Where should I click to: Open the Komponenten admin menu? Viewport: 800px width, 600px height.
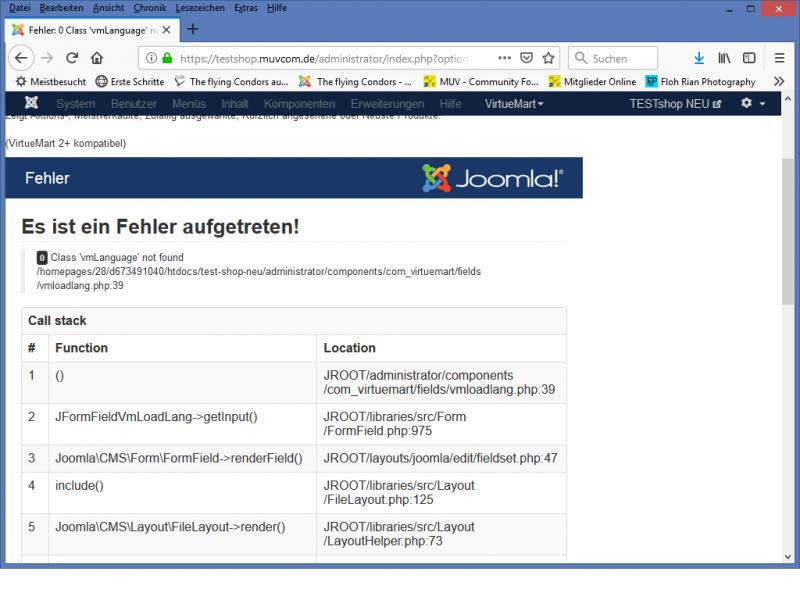299,104
